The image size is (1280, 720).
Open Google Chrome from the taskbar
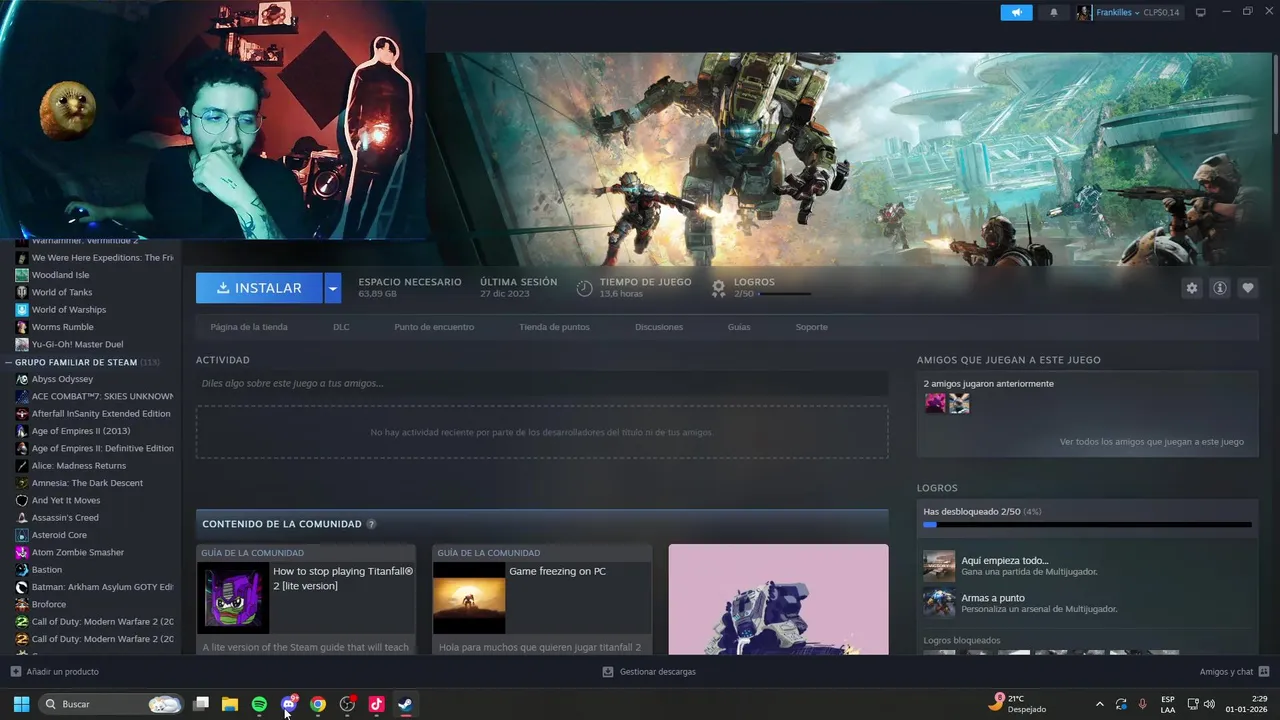pyautogui.click(x=318, y=704)
